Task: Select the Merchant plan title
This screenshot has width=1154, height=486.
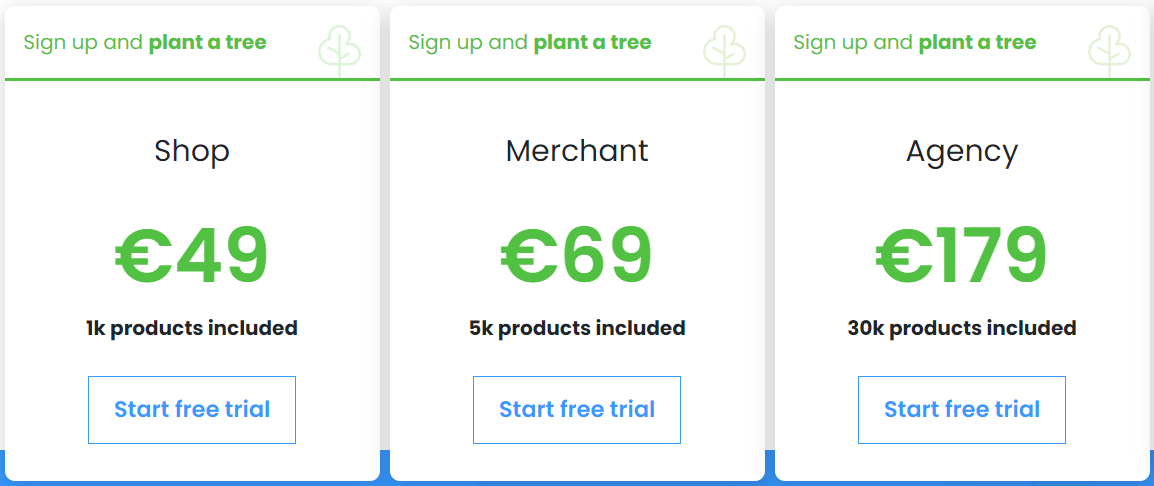Action: (577, 151)
